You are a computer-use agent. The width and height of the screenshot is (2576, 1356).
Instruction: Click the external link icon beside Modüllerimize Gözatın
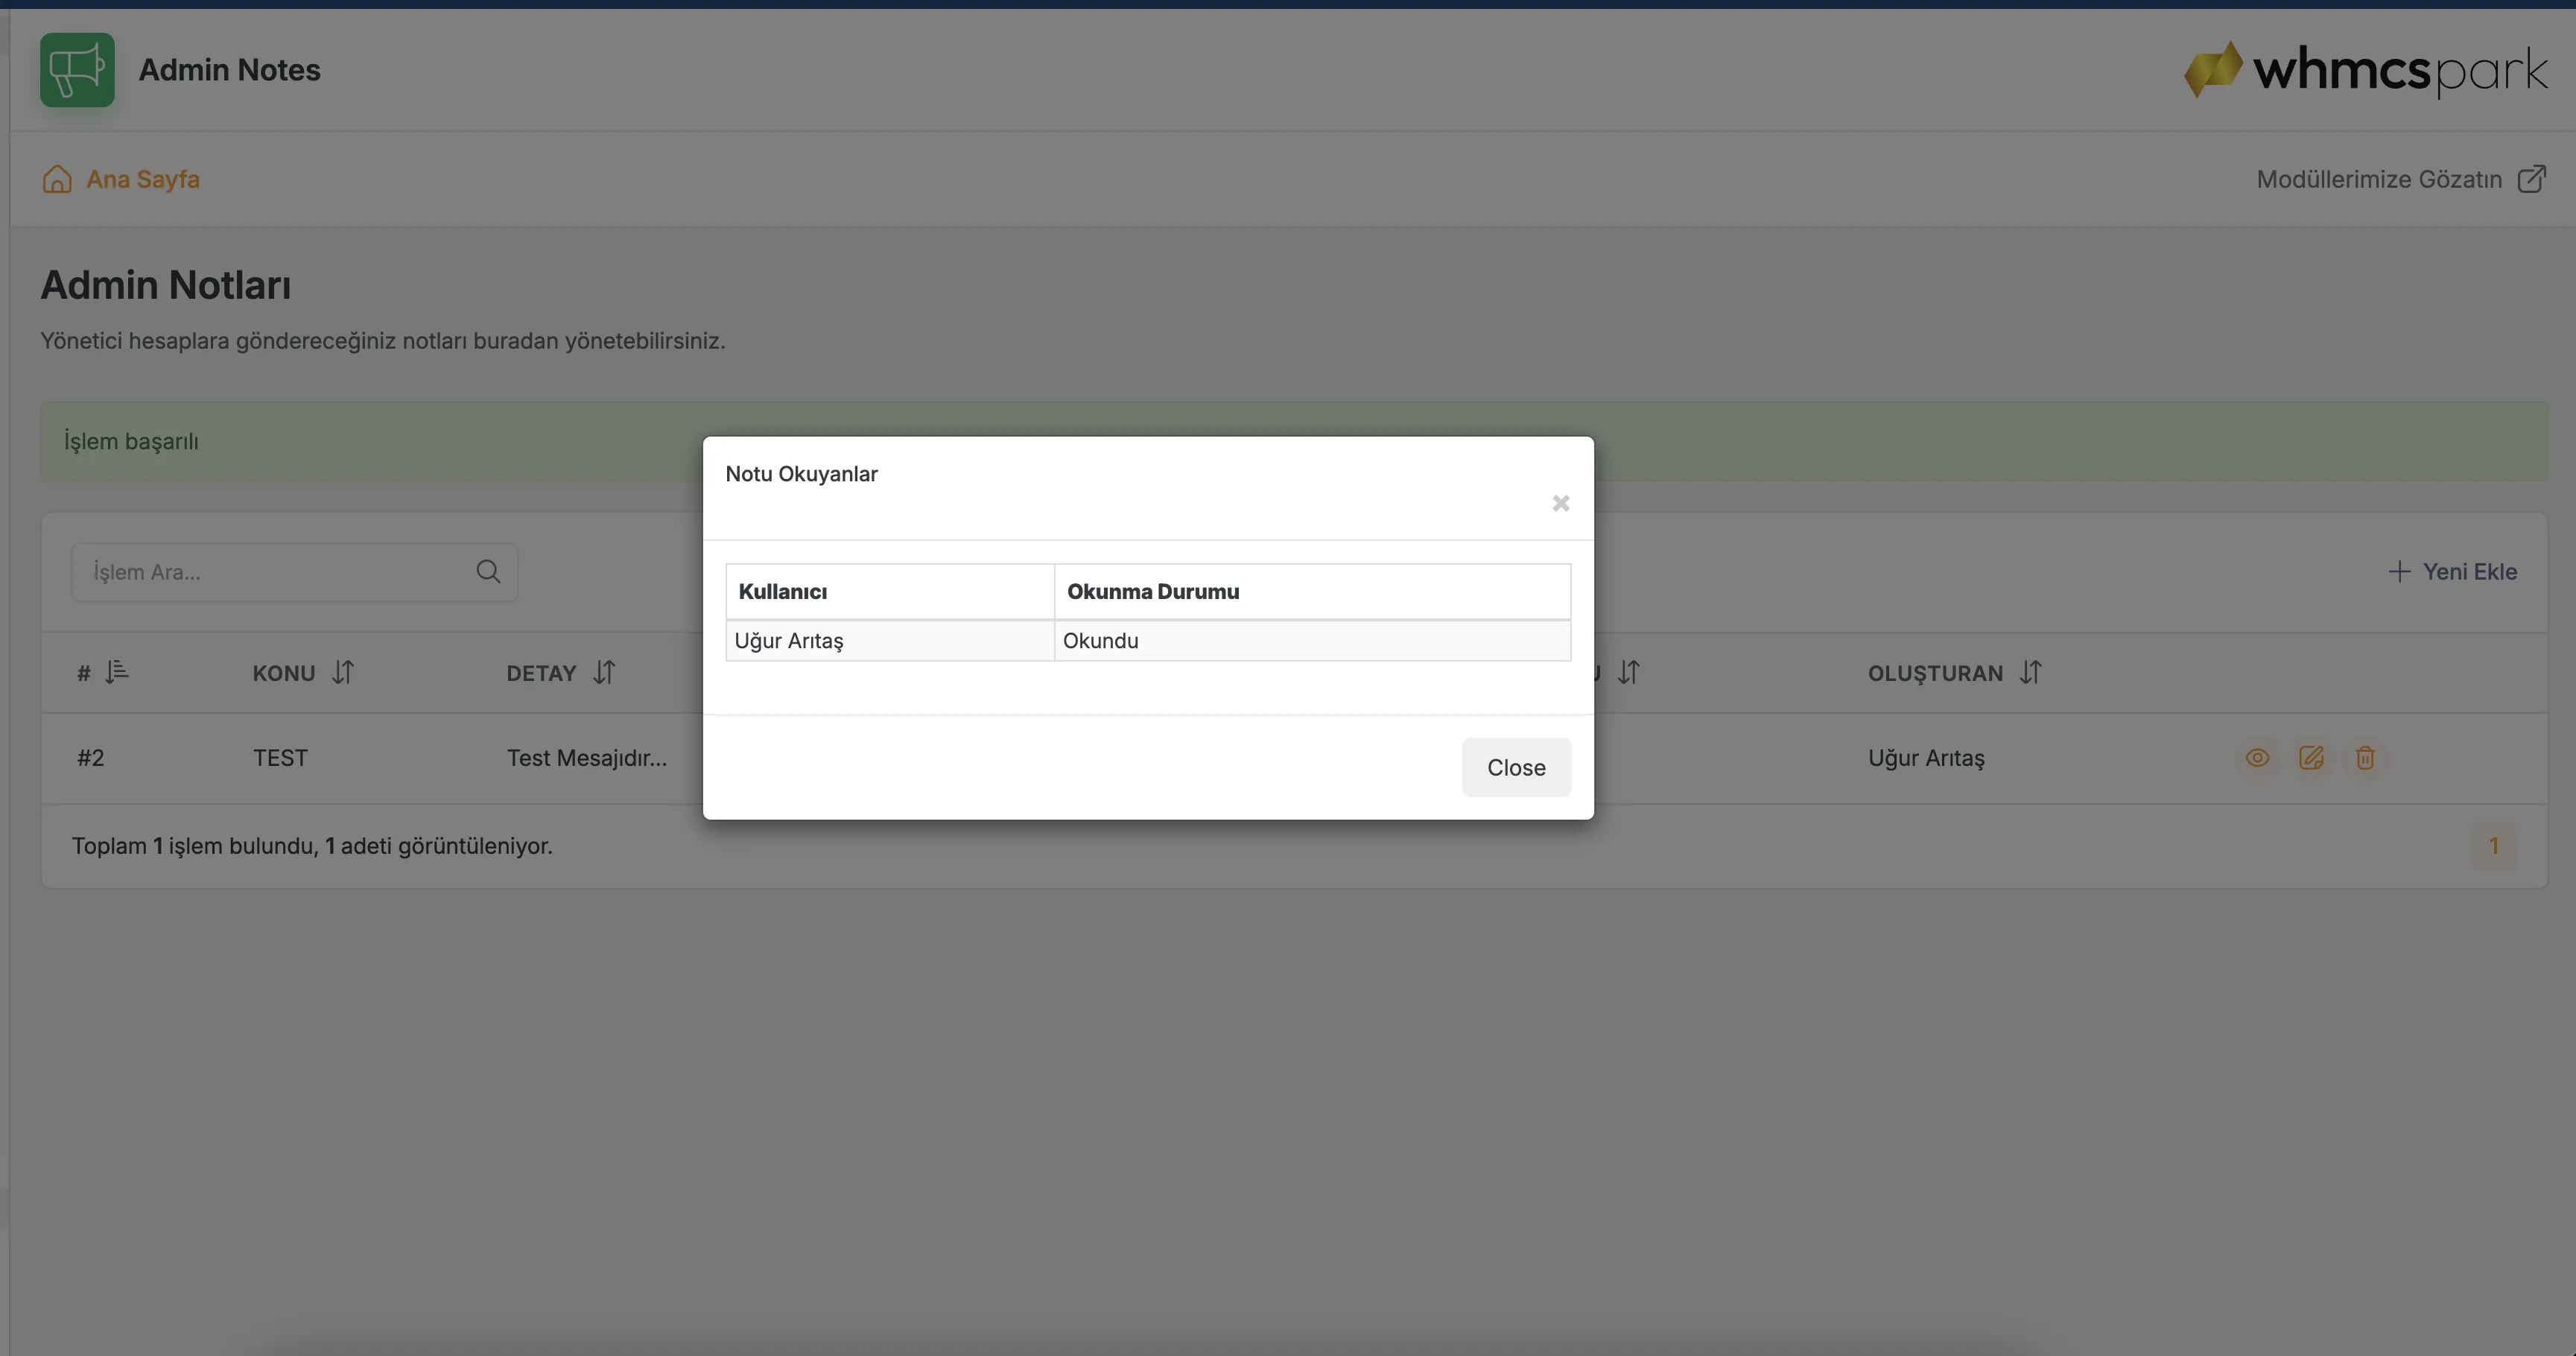point(2532,179)
